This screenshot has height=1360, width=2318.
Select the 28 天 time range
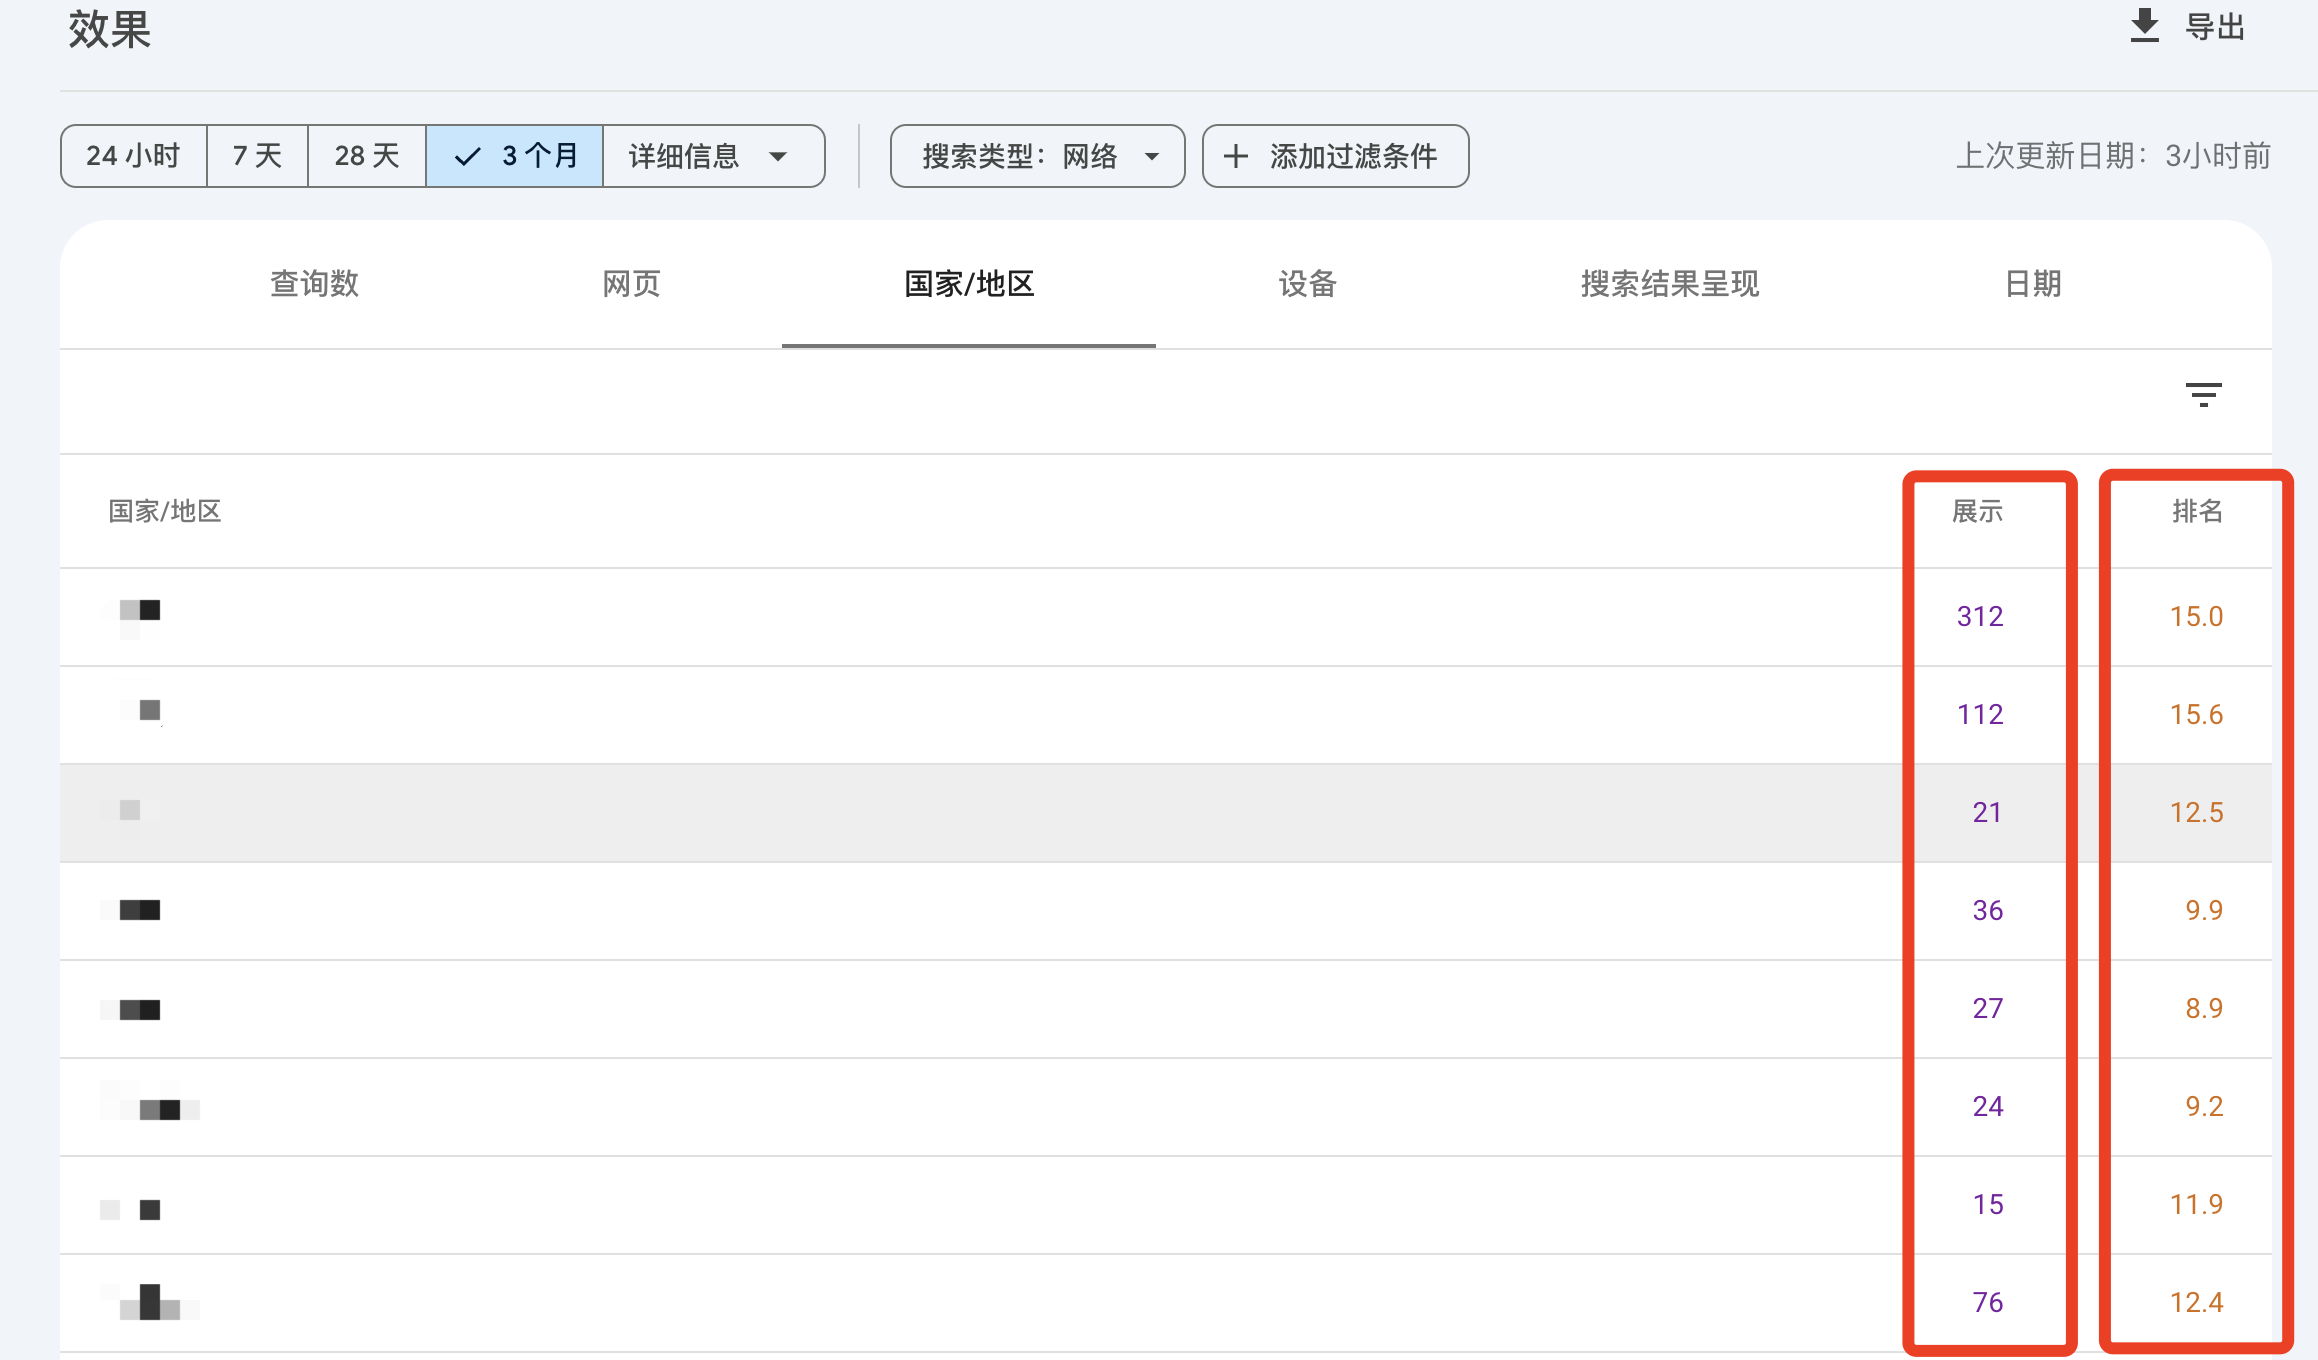367,156
